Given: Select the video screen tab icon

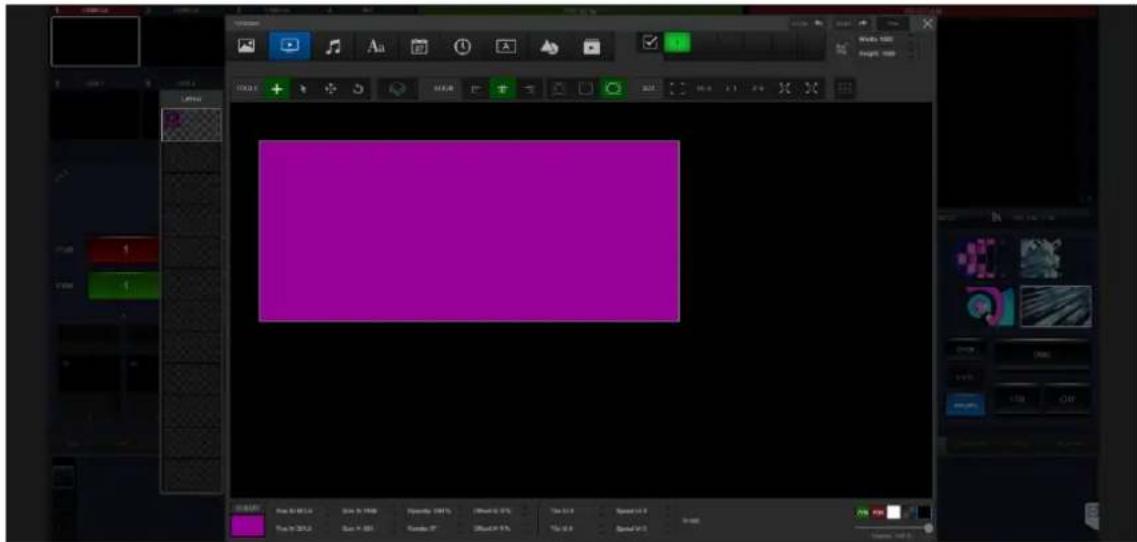Looking at the screenshot, I should tap(289, 46).
